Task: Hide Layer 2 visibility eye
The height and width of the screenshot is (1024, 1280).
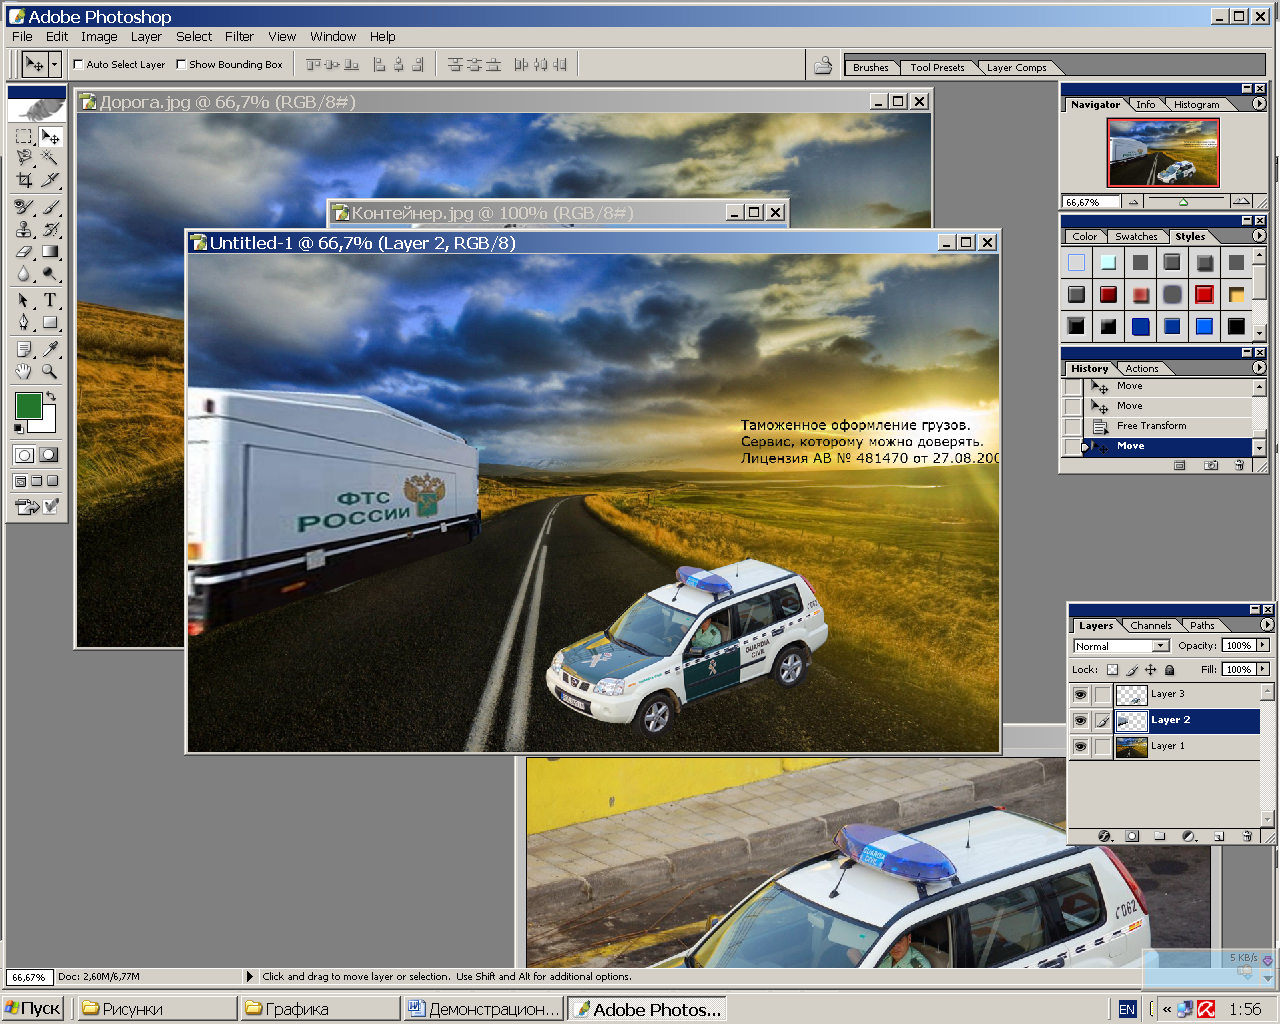Action: (x=1080, y=720)
